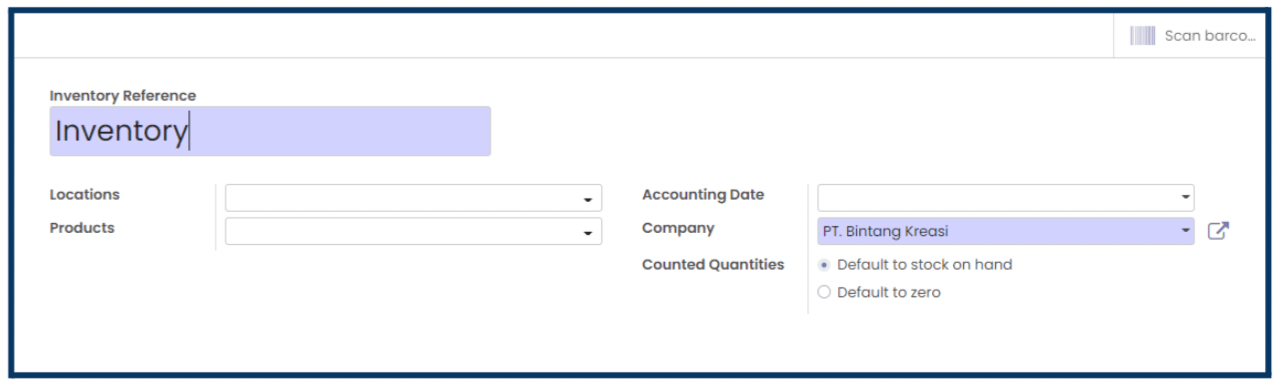The height and width of the screenshot is (388, 1288).
Task: Click inside the Accounting Date field
Action: click(1005, 198)
